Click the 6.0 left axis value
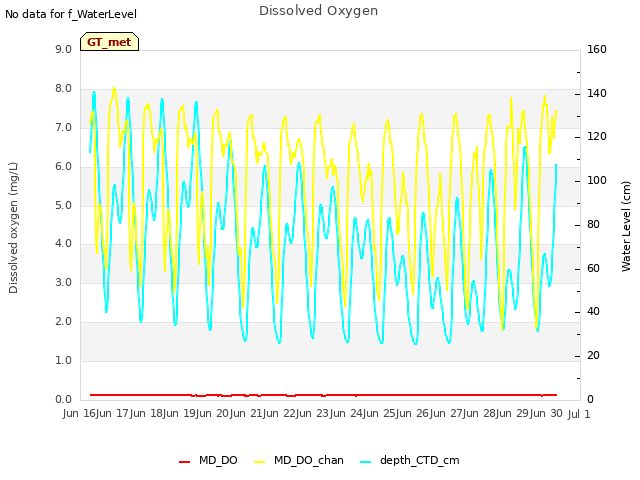 [63, 166]
